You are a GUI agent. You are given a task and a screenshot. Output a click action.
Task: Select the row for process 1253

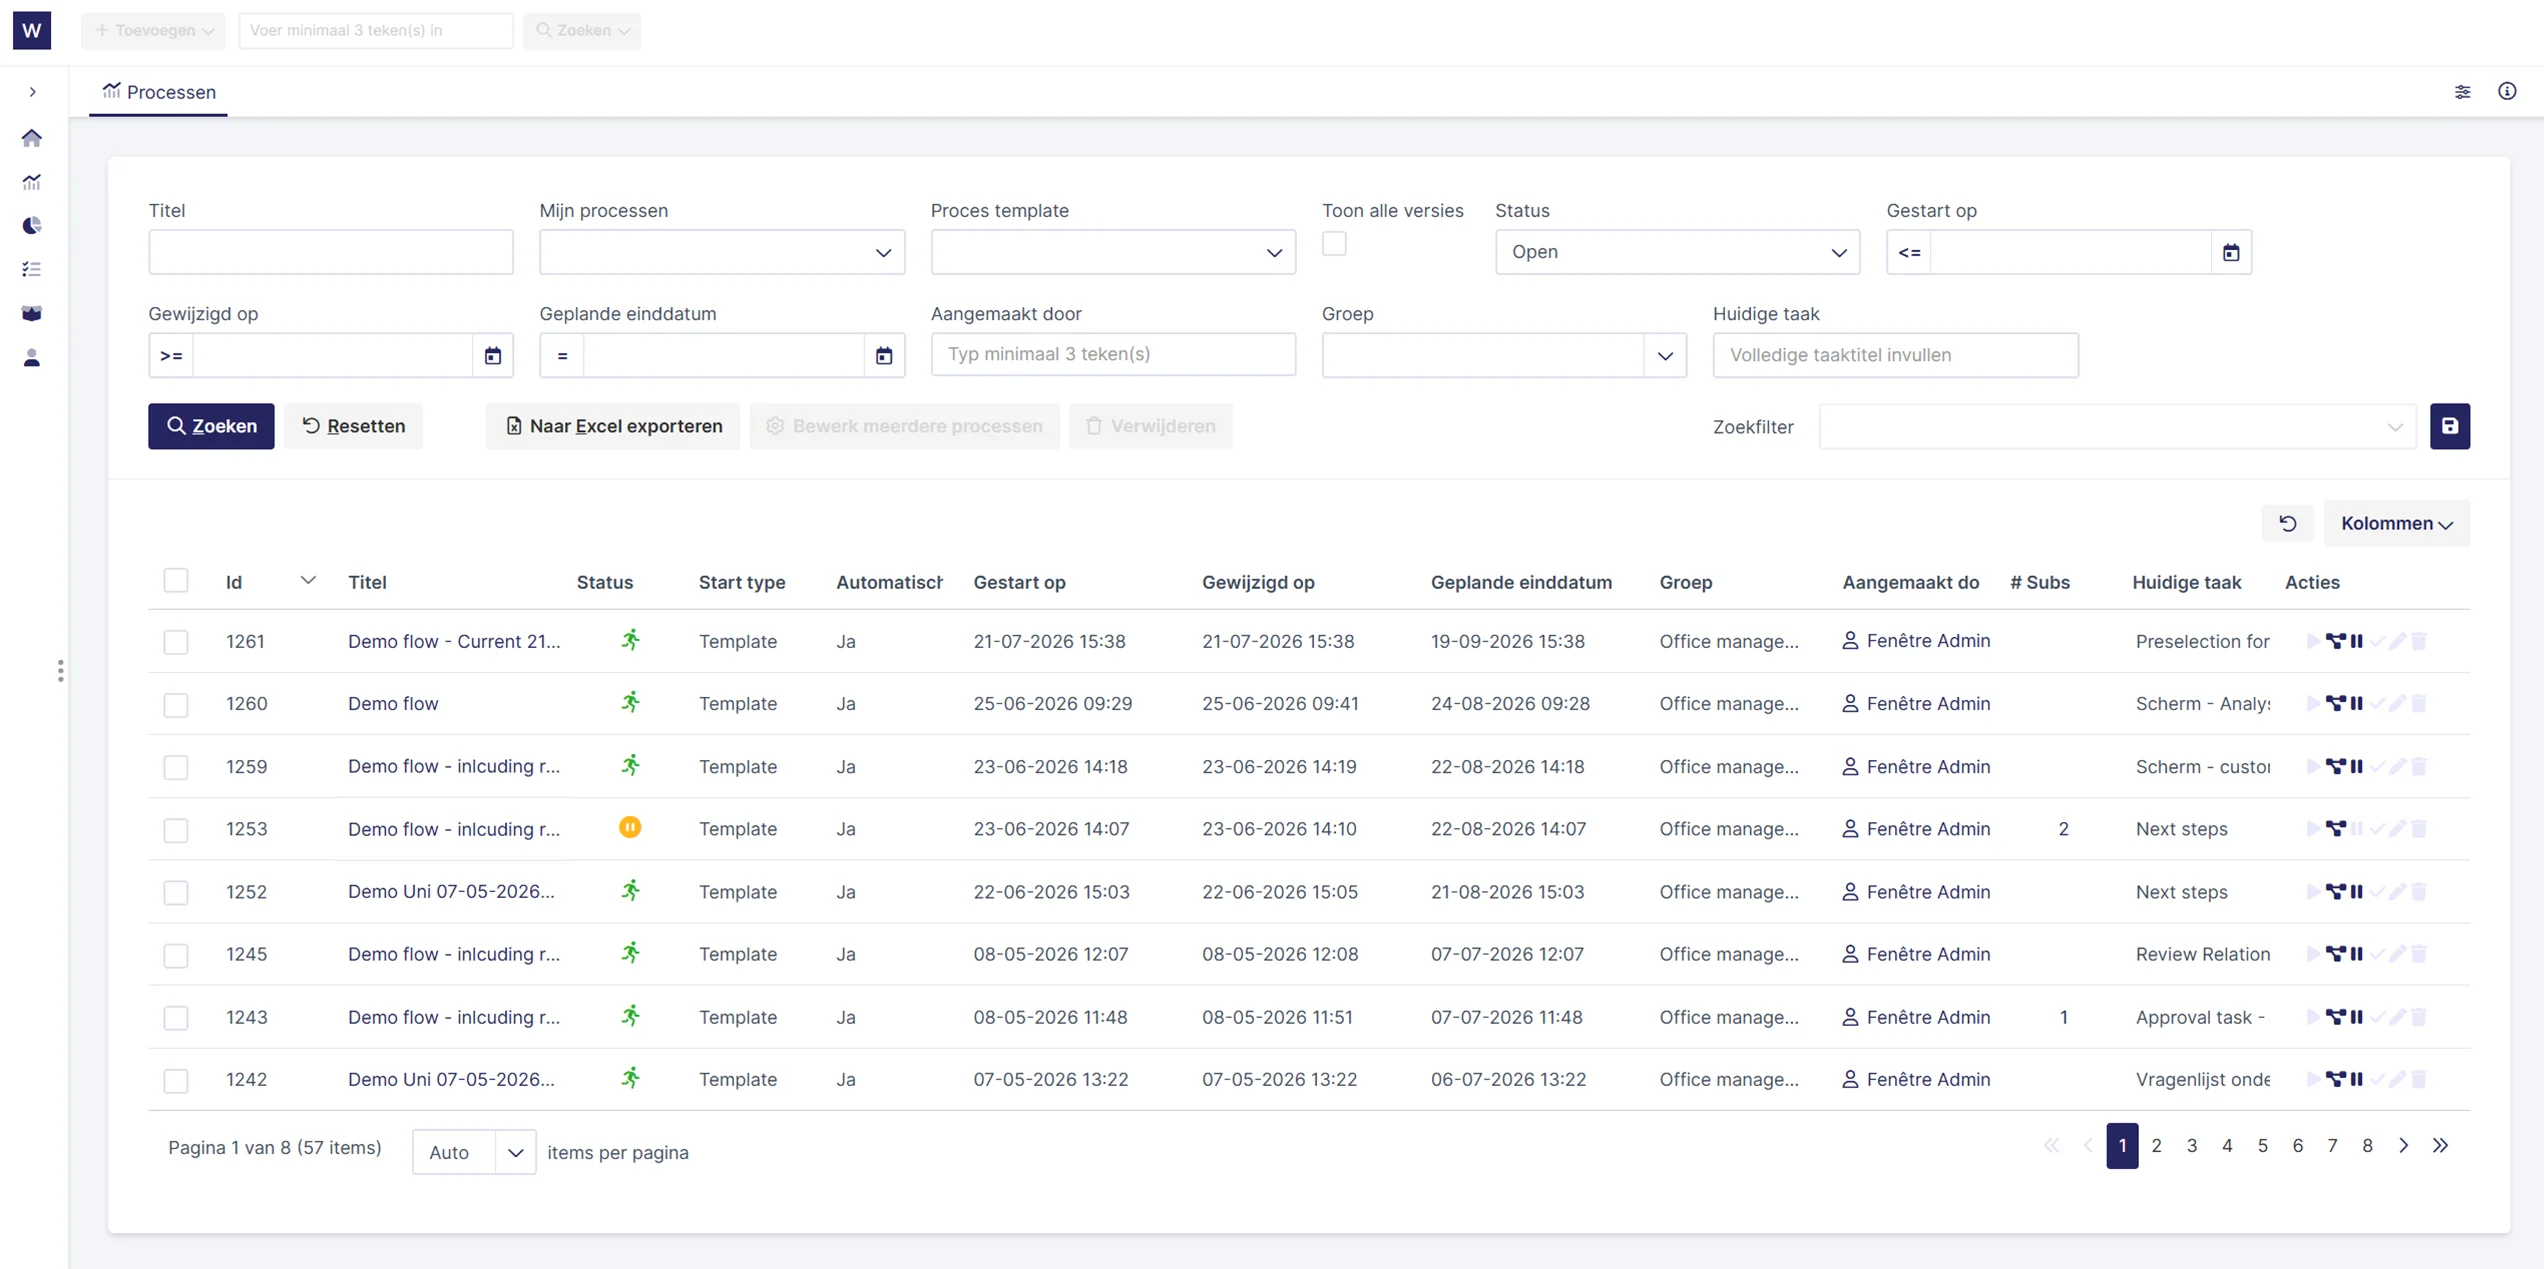click(x=176, y=830)
